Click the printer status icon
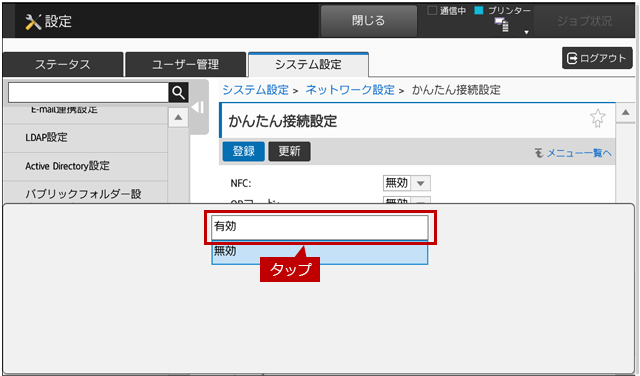The image size is (640, 376). (x=502, y=24)
